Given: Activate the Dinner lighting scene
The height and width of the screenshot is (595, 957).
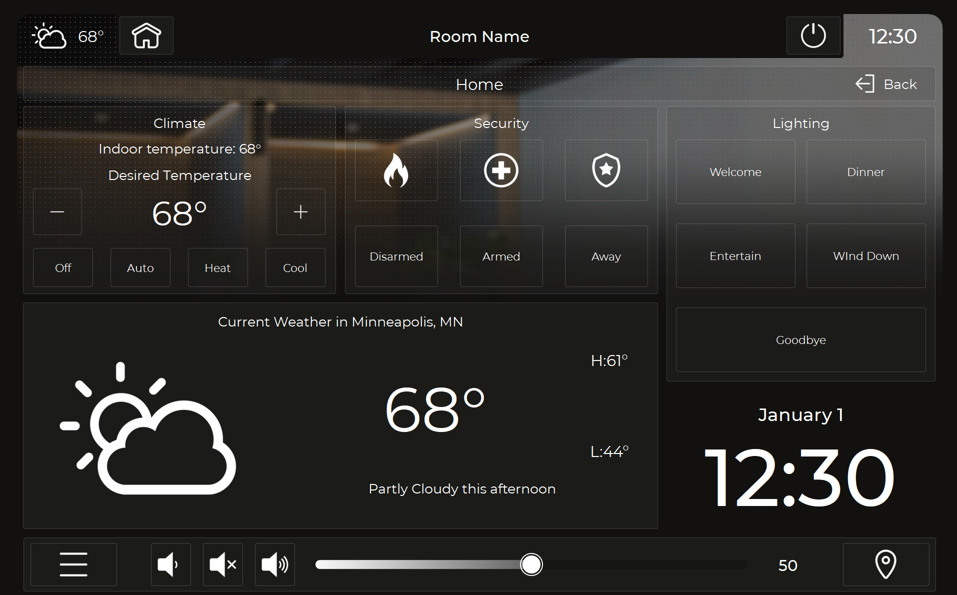Looking at the screenshot, I should [x=865, y=172].
